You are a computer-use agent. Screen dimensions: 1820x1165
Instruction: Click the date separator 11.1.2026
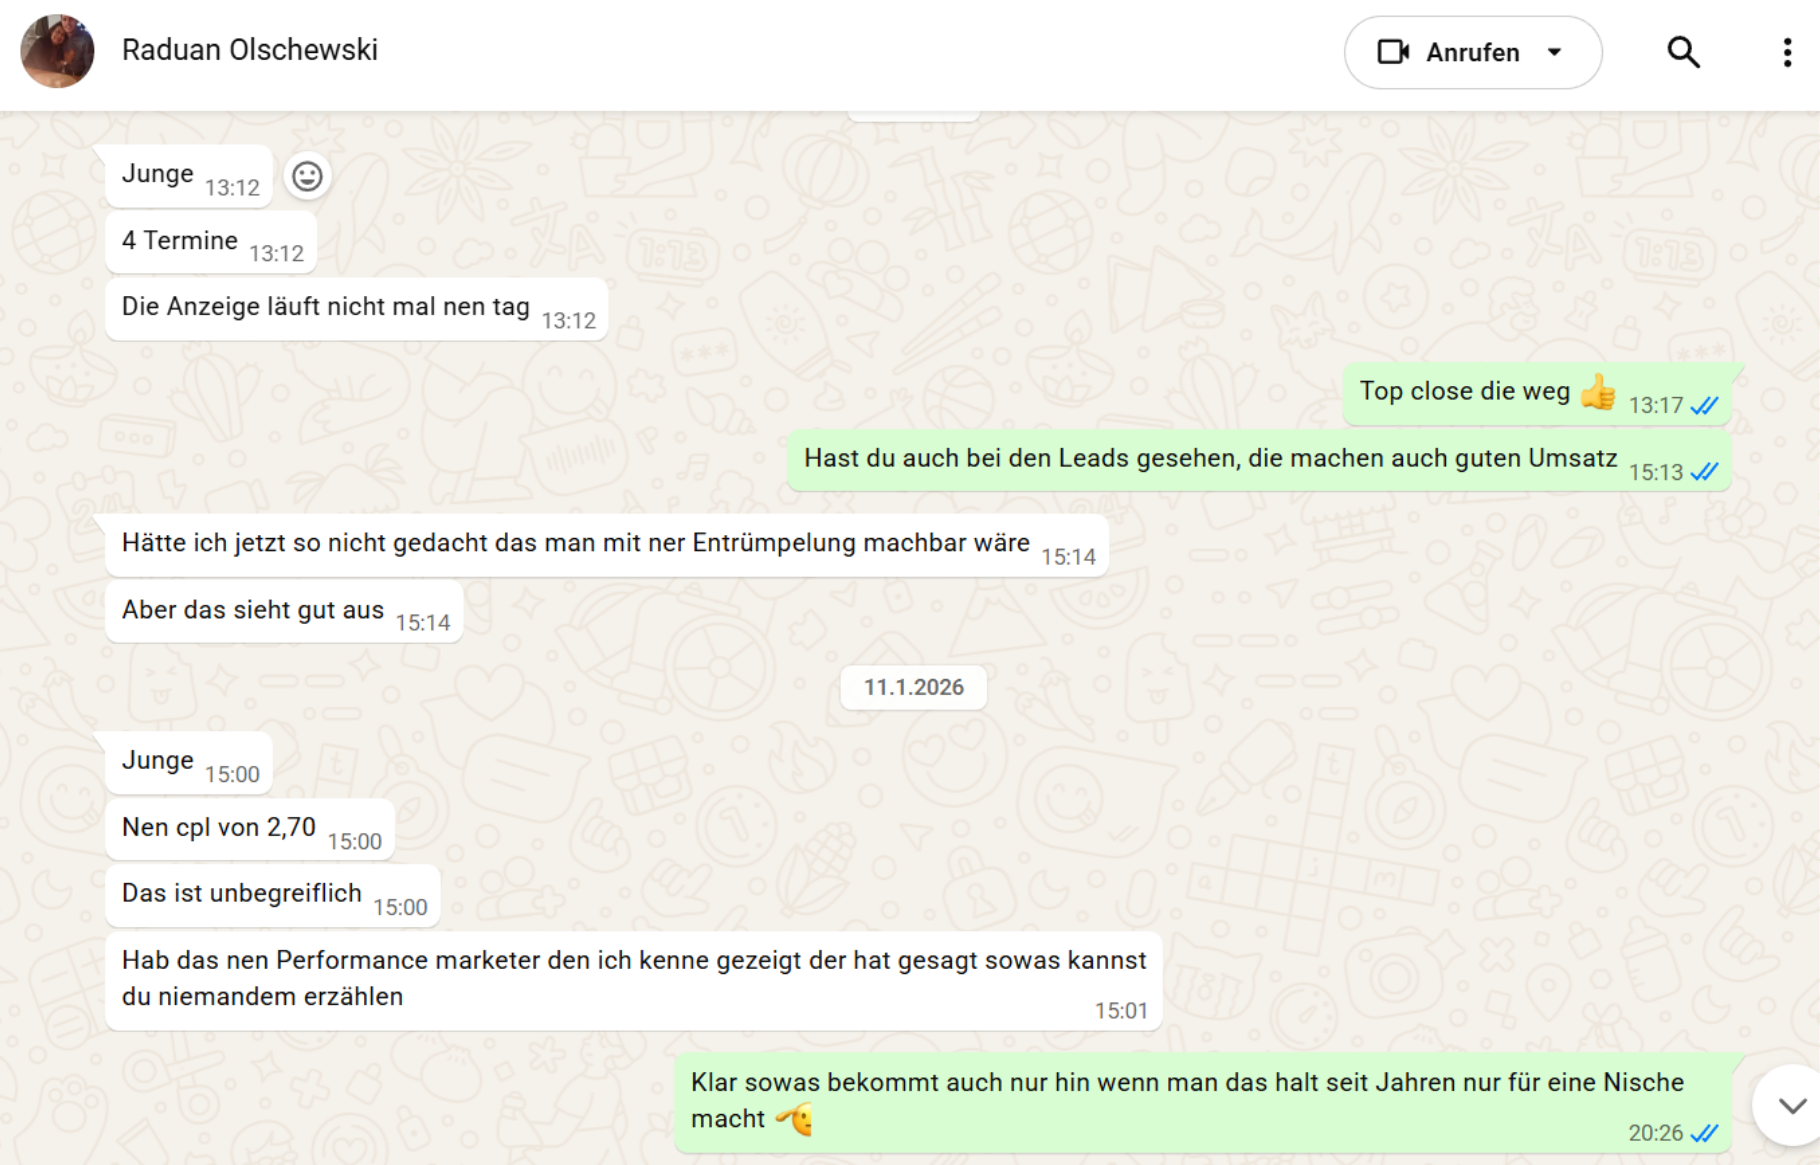914,687
